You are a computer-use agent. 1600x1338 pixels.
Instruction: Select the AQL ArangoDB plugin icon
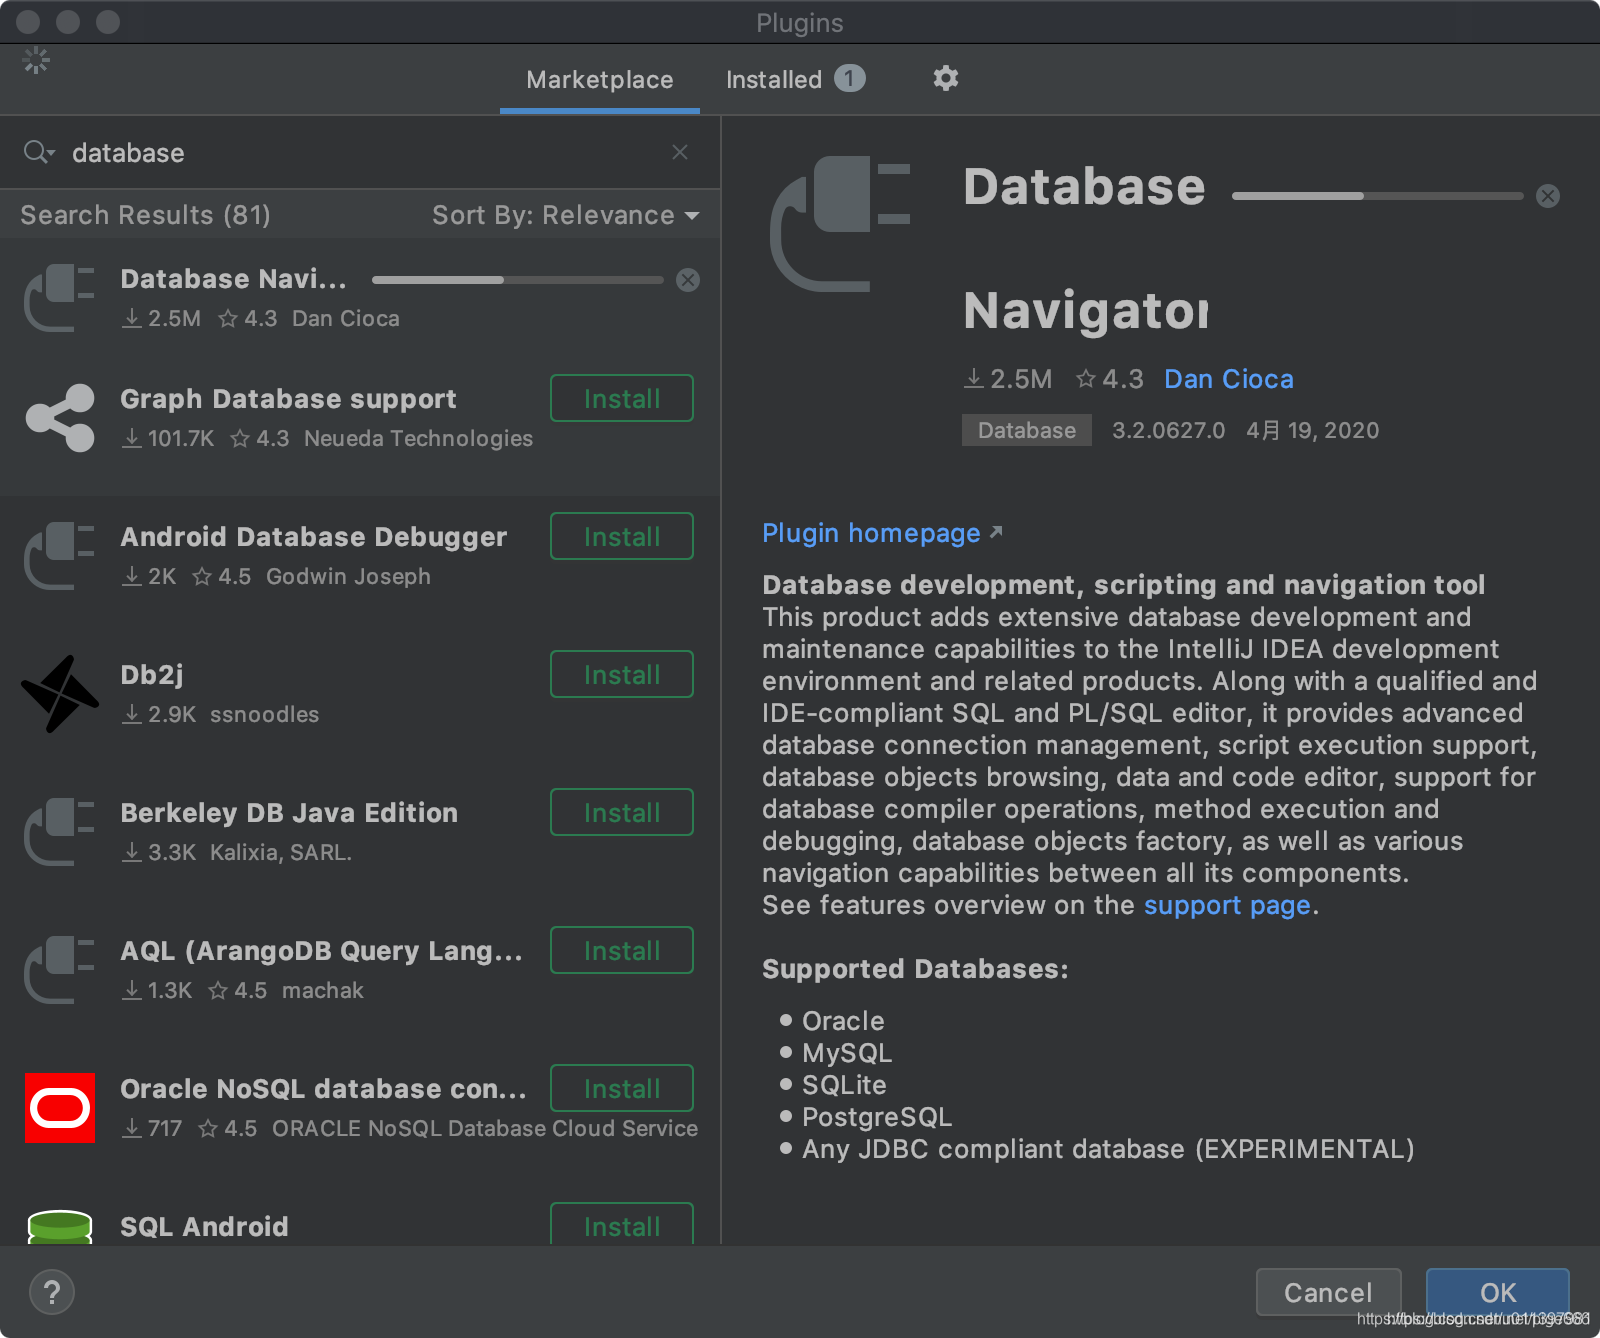[59, 969]
